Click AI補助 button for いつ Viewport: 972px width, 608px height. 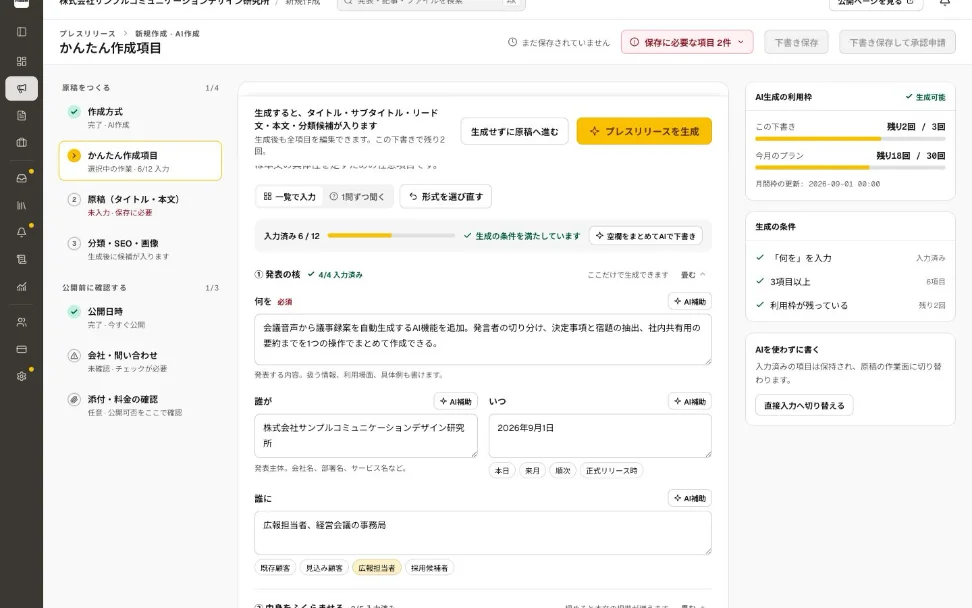689,401
